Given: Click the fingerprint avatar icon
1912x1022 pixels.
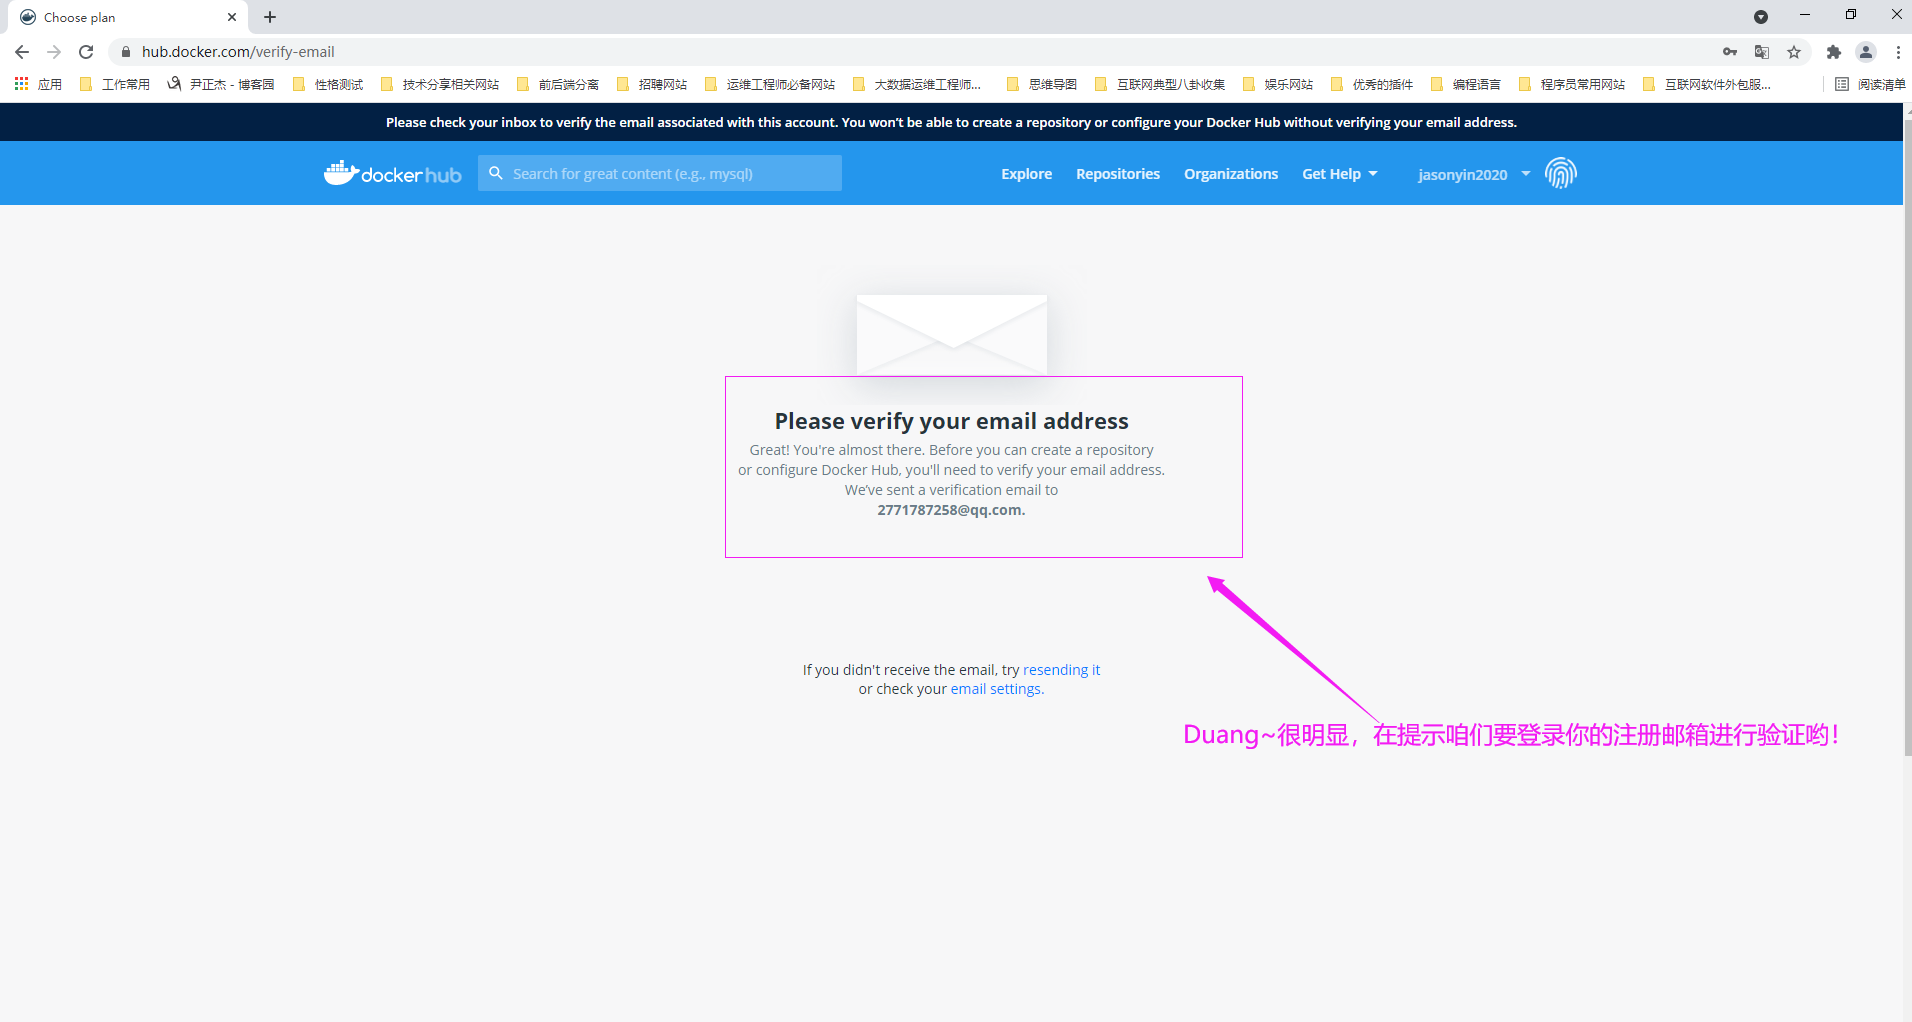Looking at the screenshot, I should pos(1560,174).
